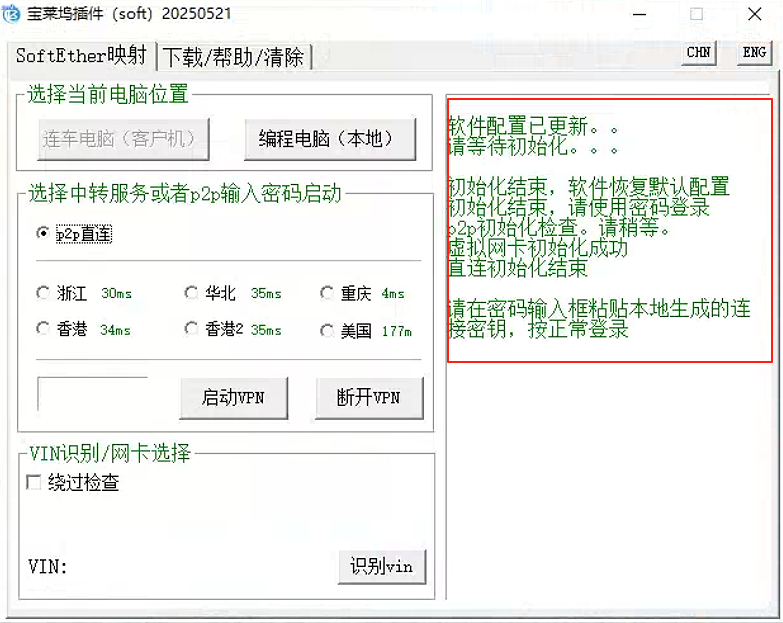Click the 宝莱坞插件 app icon in title bar
The height and width of the screenshot is (623, 783).
(14, 15)
